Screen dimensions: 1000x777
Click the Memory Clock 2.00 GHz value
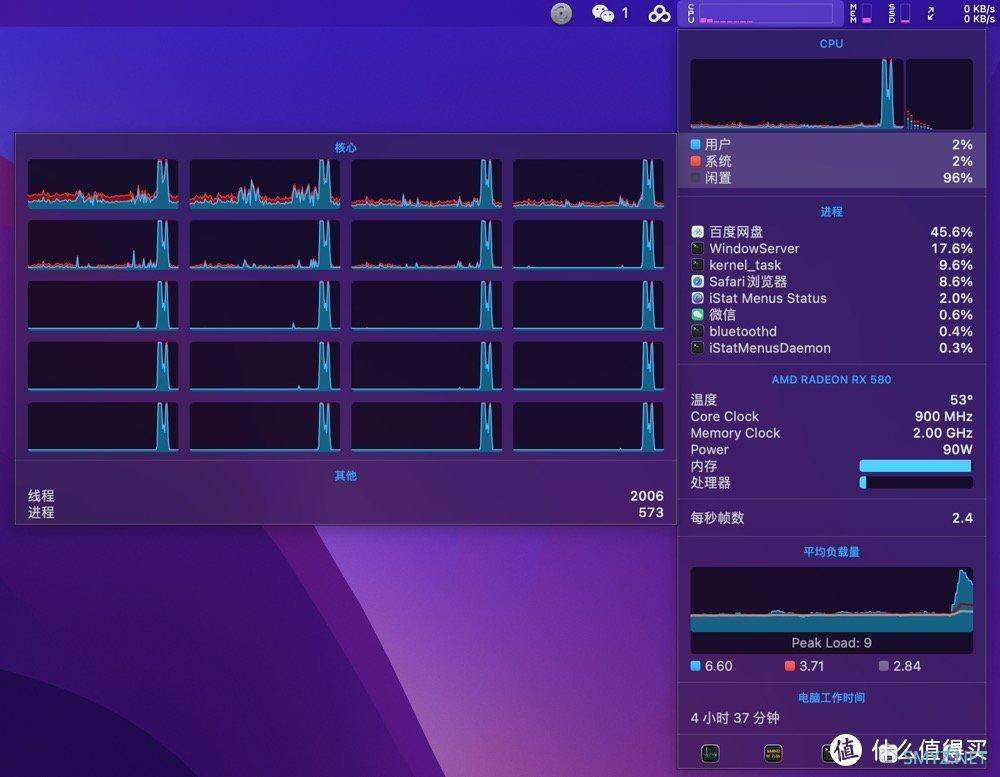(943, 433)
